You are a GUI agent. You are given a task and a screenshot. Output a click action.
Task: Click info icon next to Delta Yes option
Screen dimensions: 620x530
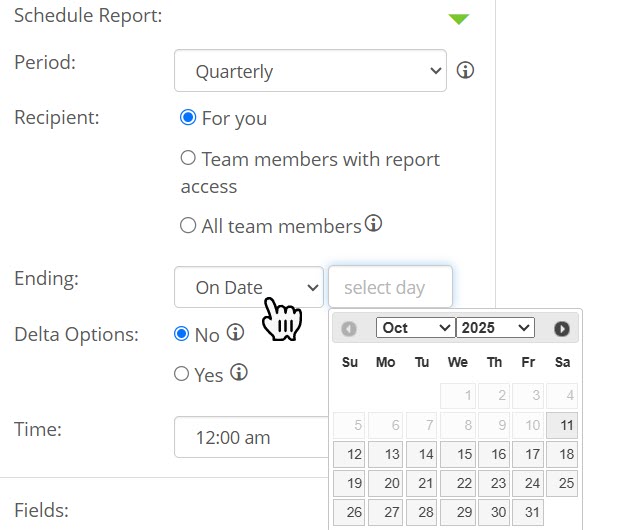point(239,372)
